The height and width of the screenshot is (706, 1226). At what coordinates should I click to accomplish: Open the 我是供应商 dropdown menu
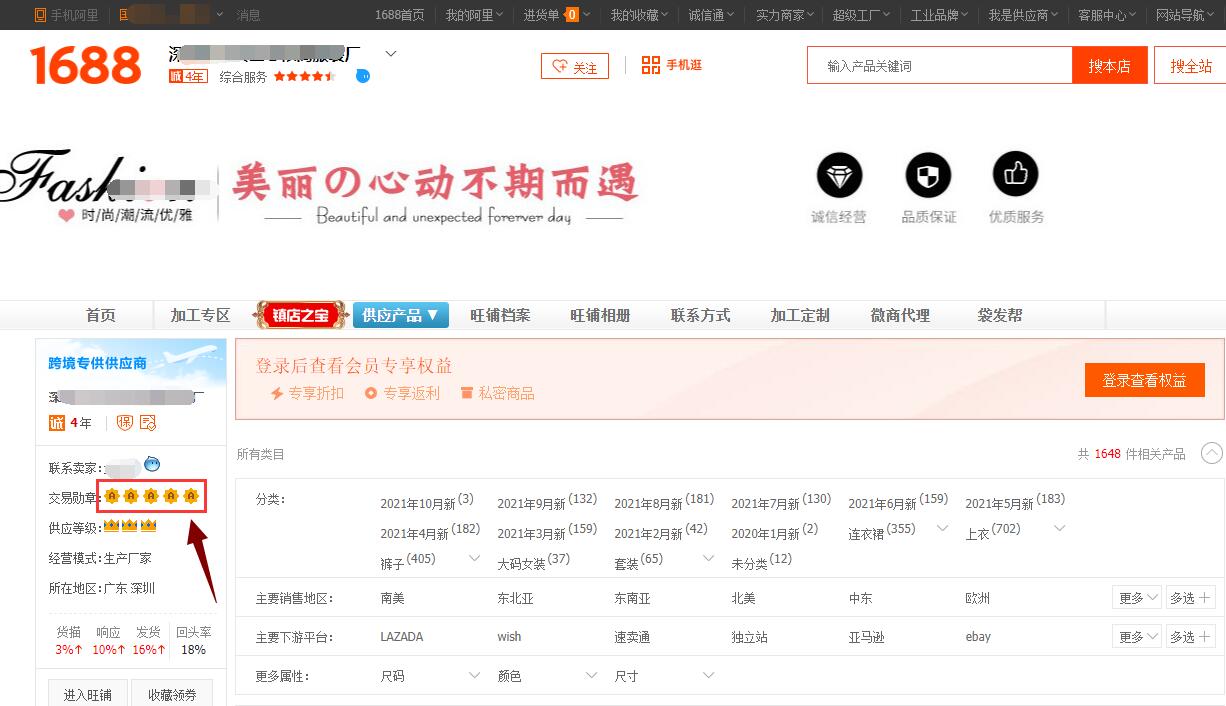(1024, 15)
